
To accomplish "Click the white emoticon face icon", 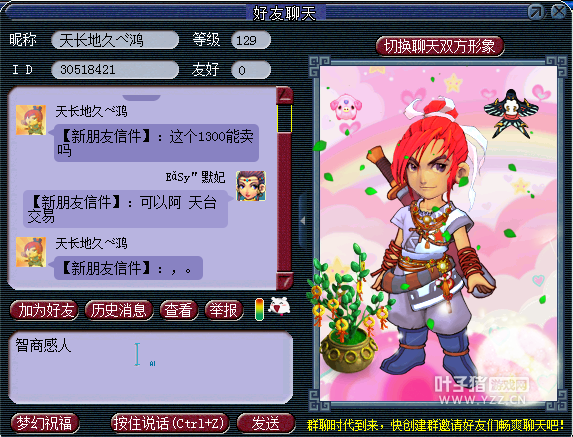I will coord(280,306).
